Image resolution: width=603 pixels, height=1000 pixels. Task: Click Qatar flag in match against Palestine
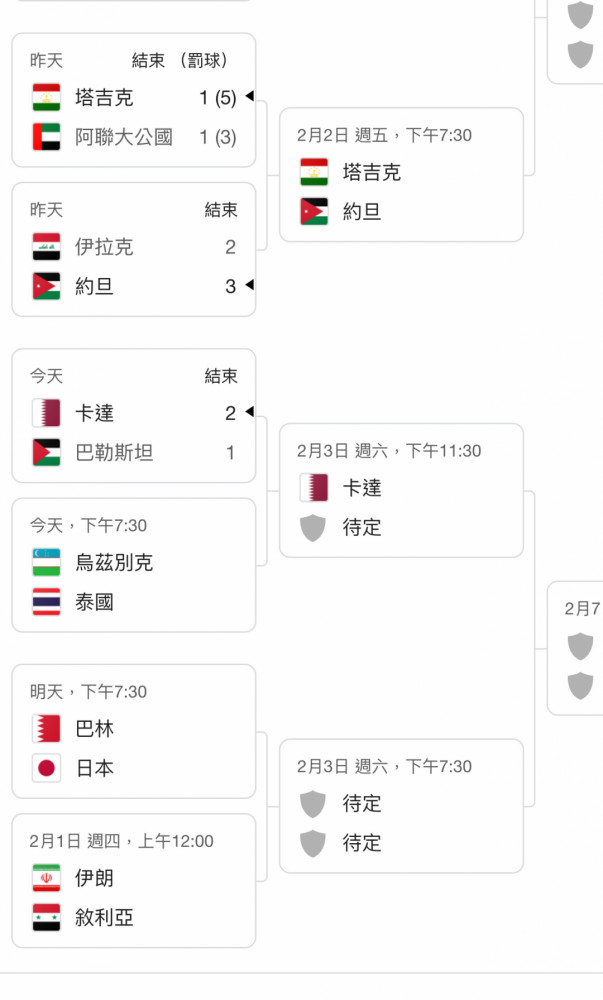47,413
